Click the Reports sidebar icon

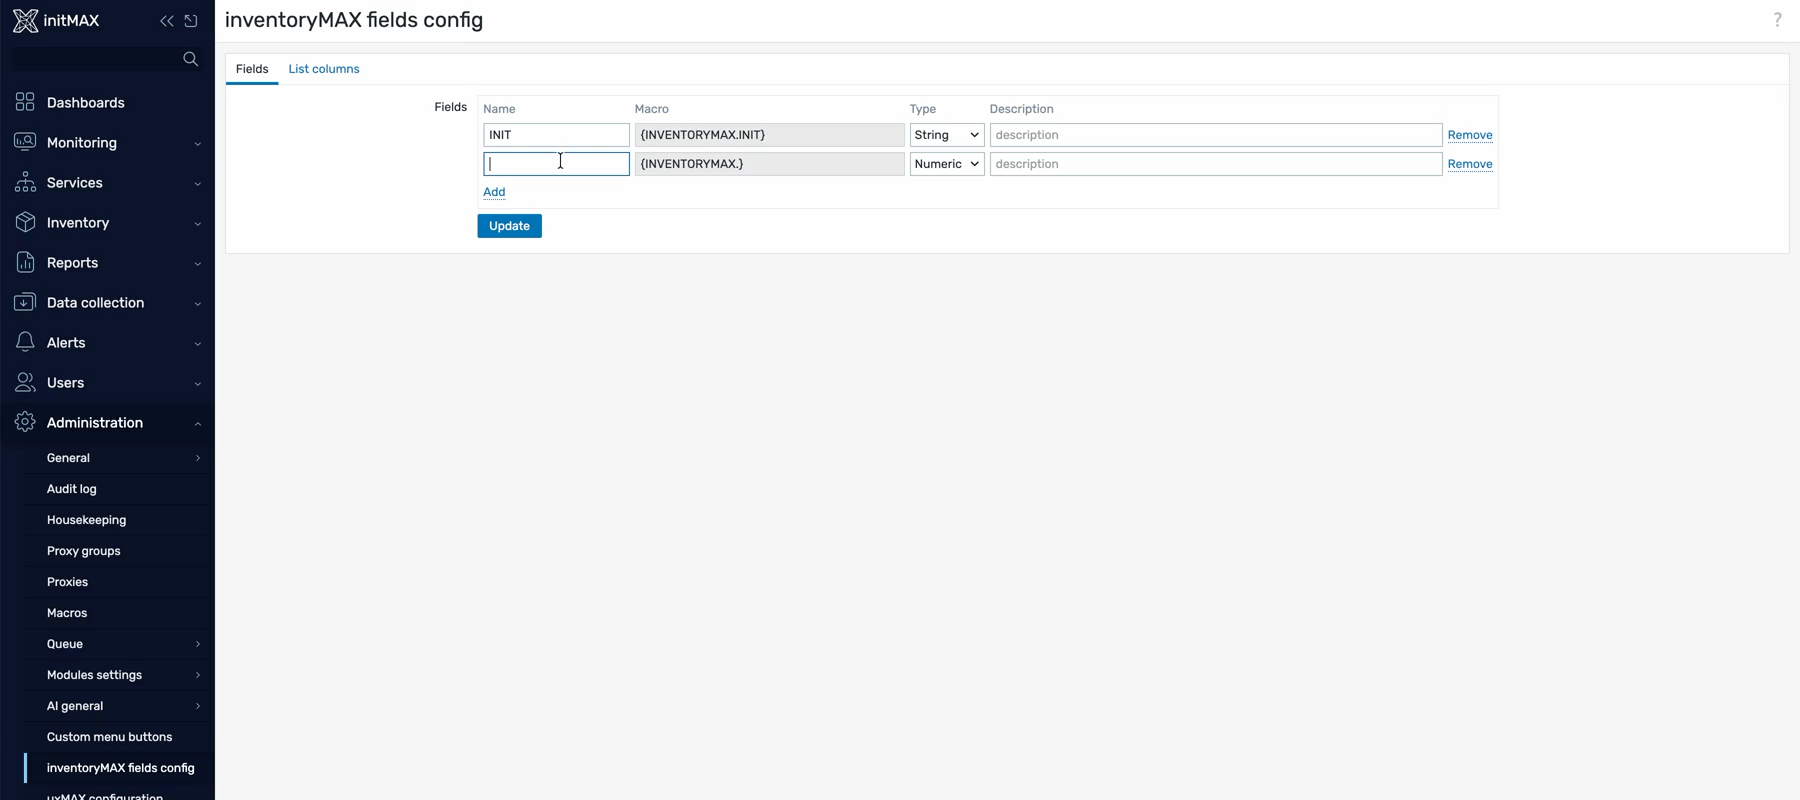tap(25, 262)
